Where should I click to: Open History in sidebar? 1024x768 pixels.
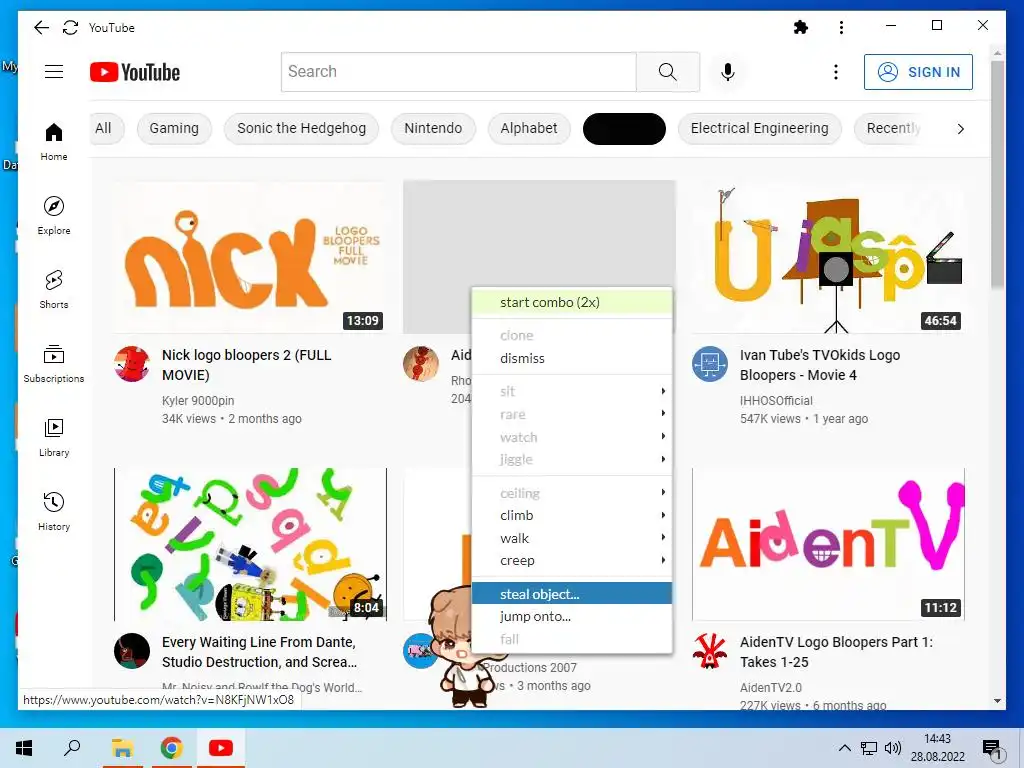click(x=54, y=511)
